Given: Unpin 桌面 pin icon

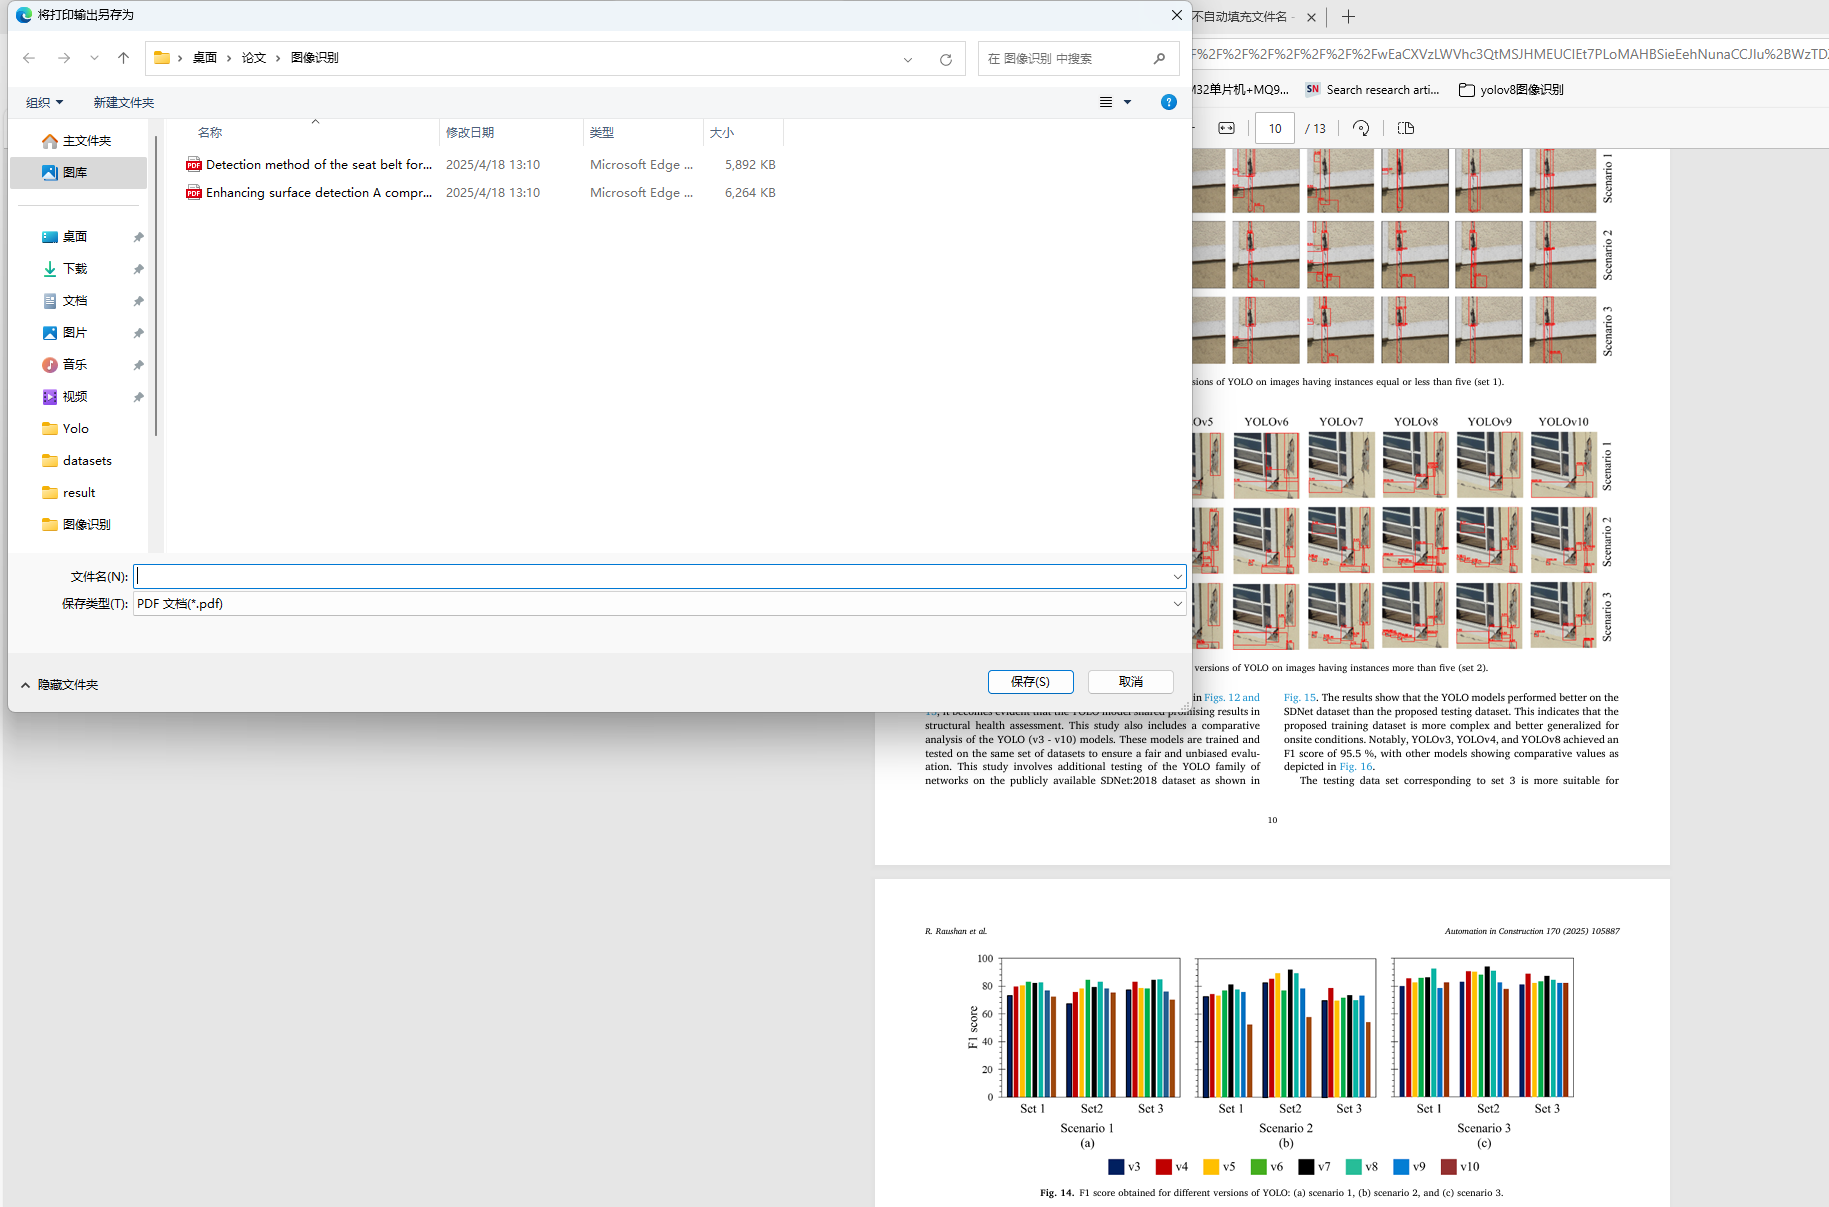Looking at the screenshot, I should point(138,237).
